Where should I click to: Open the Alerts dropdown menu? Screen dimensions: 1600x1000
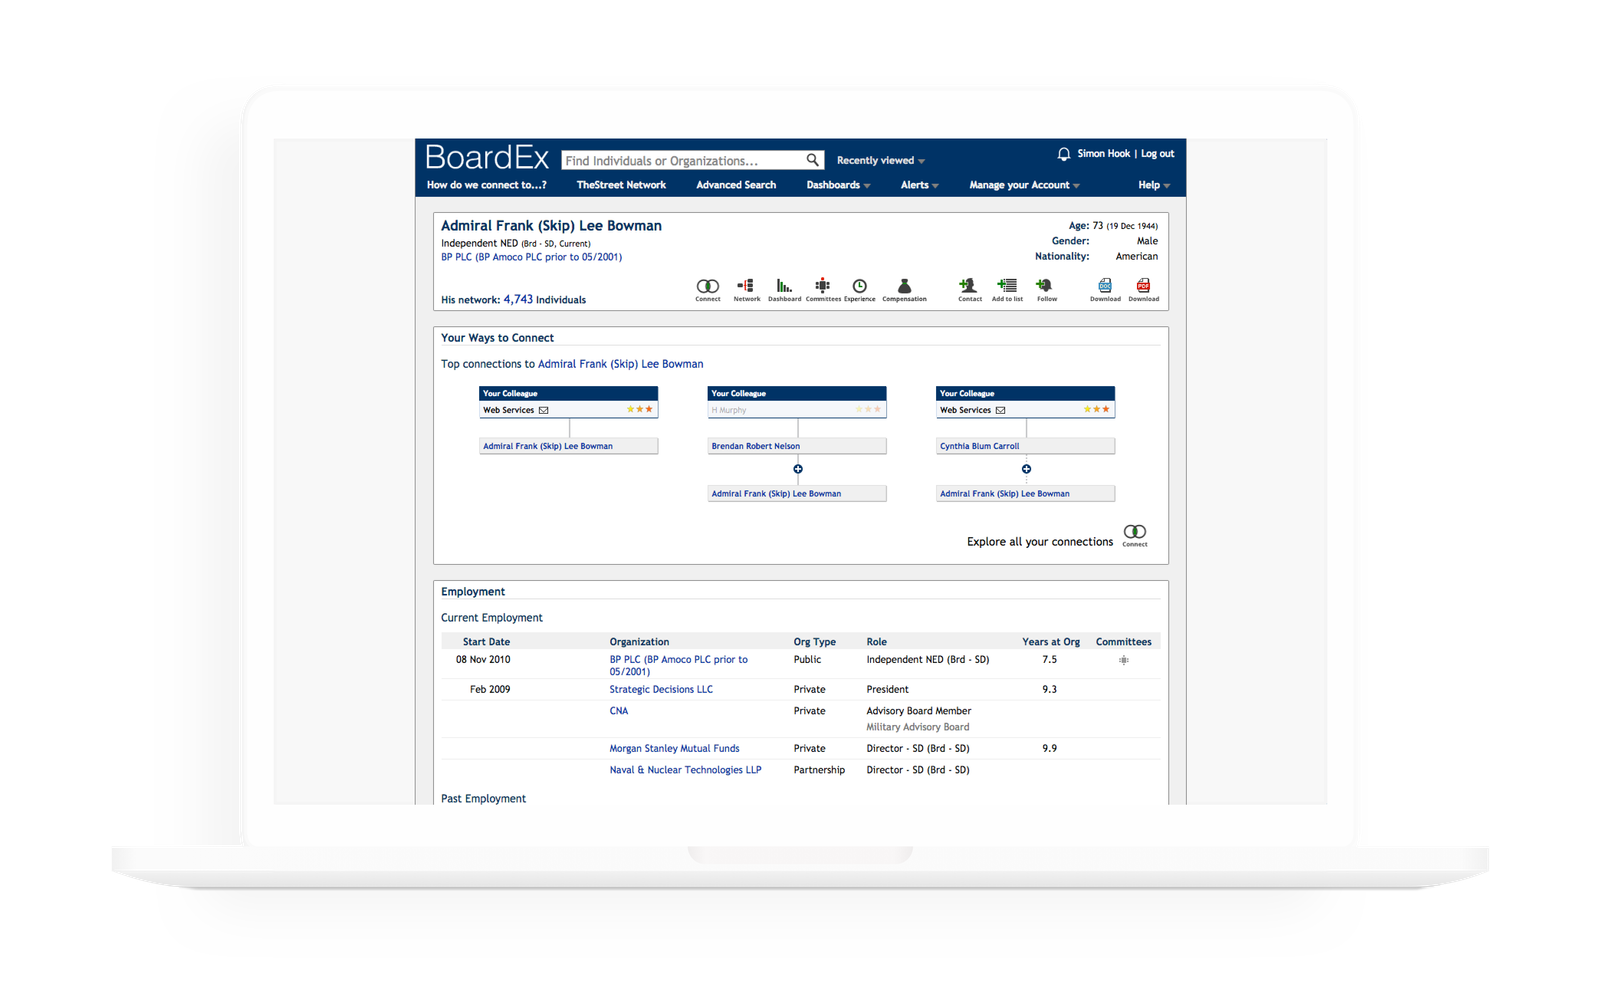click(919, 185)
